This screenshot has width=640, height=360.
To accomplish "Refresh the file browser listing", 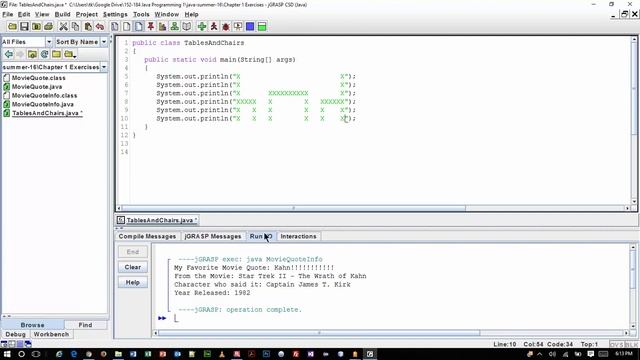I will point(44,54).
